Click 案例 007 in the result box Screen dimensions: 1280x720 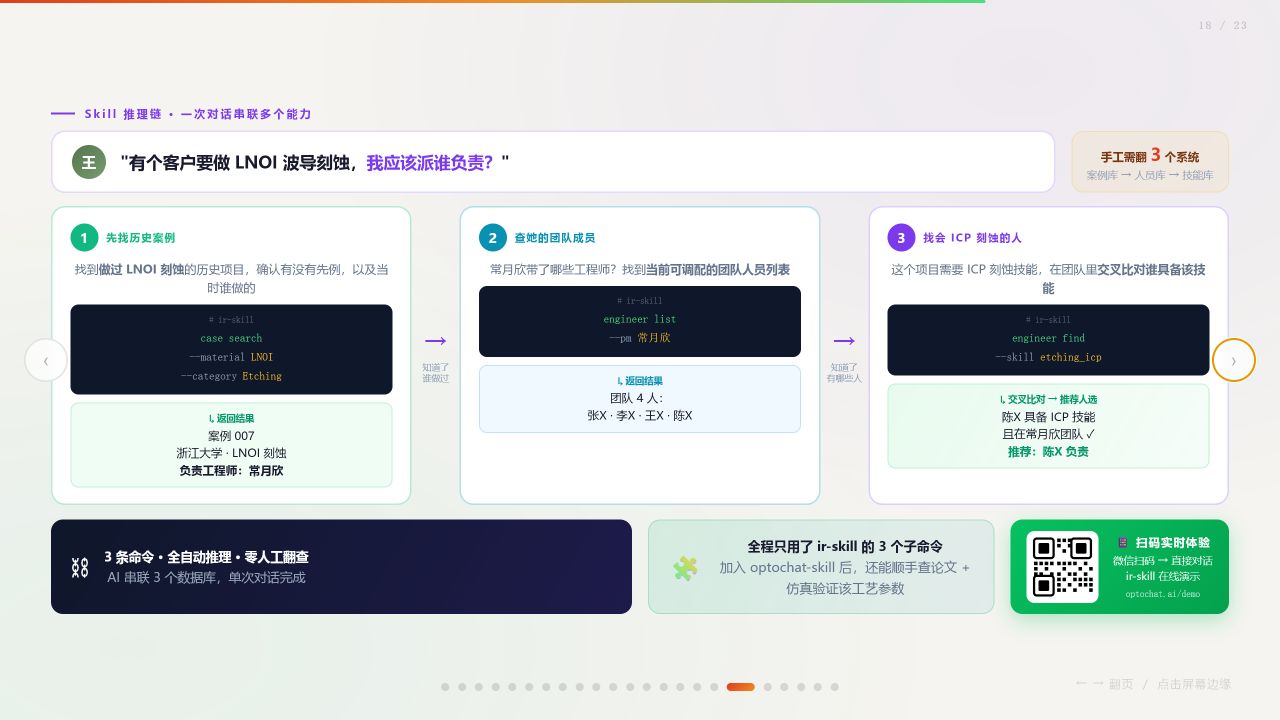tap(231, 436)
